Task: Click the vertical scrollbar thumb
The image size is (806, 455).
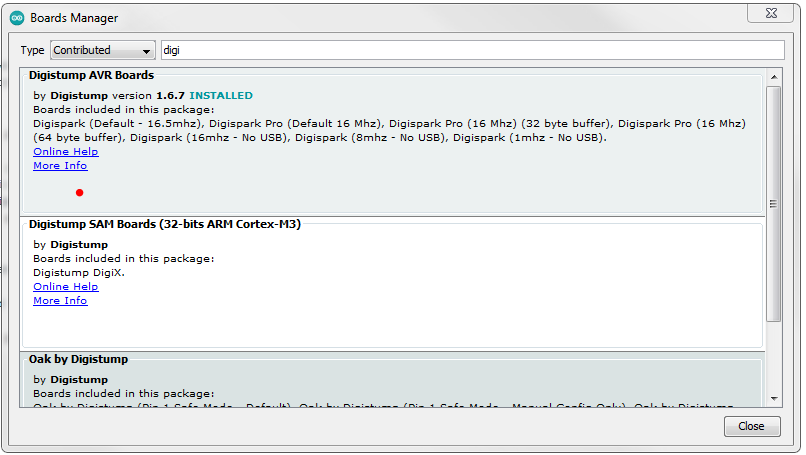Action: point(773,203)
